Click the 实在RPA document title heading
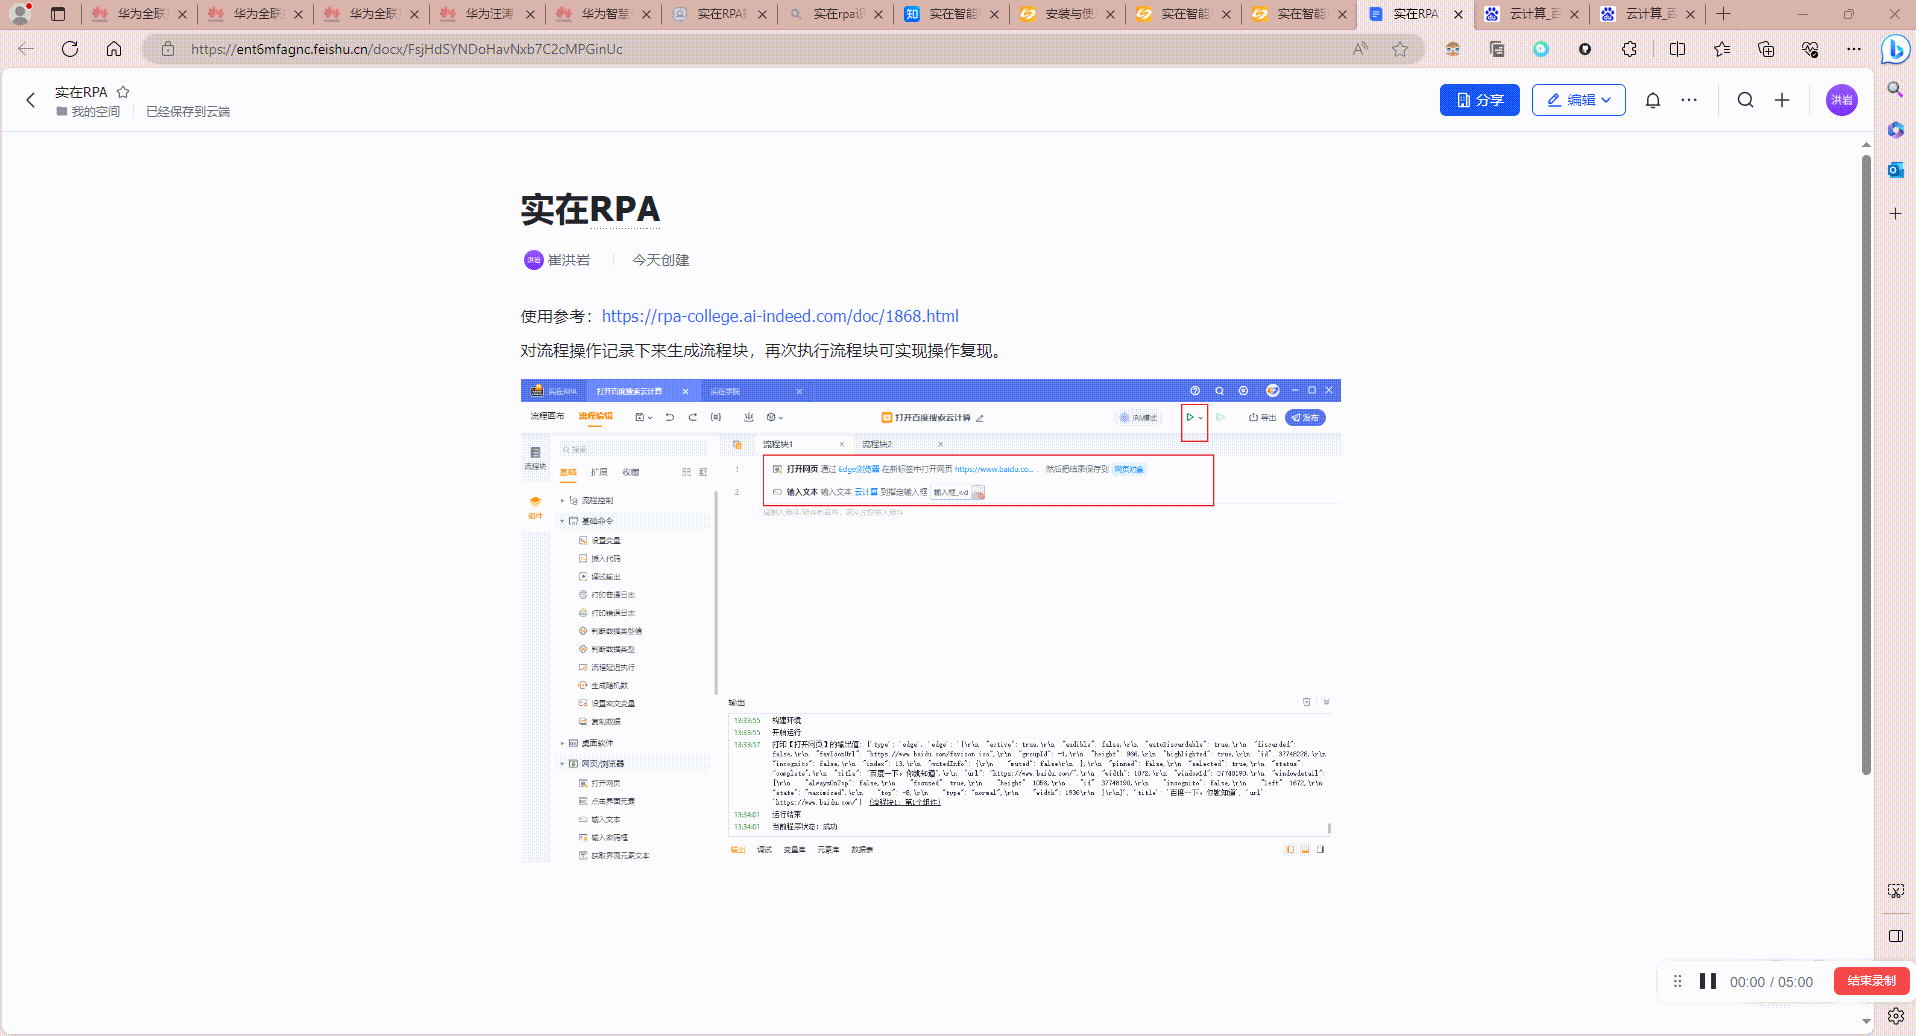 coord(590,209)
